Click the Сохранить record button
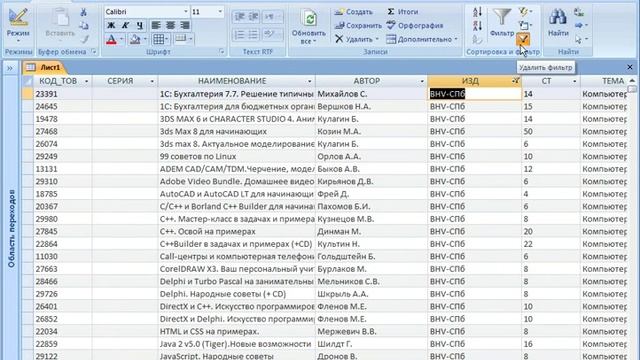Screen dimensions: 640x360 (x=358, y=25)
